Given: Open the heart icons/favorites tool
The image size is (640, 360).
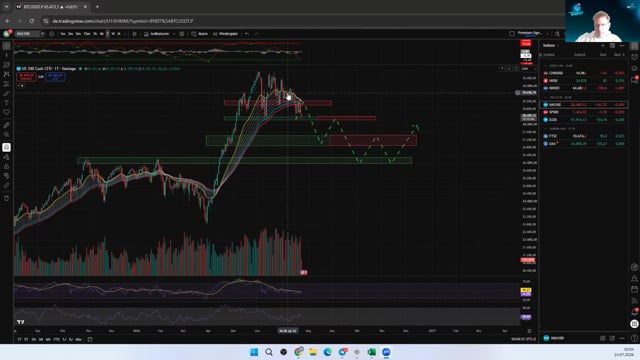Looking at the screenshot, I should [7, 112].
